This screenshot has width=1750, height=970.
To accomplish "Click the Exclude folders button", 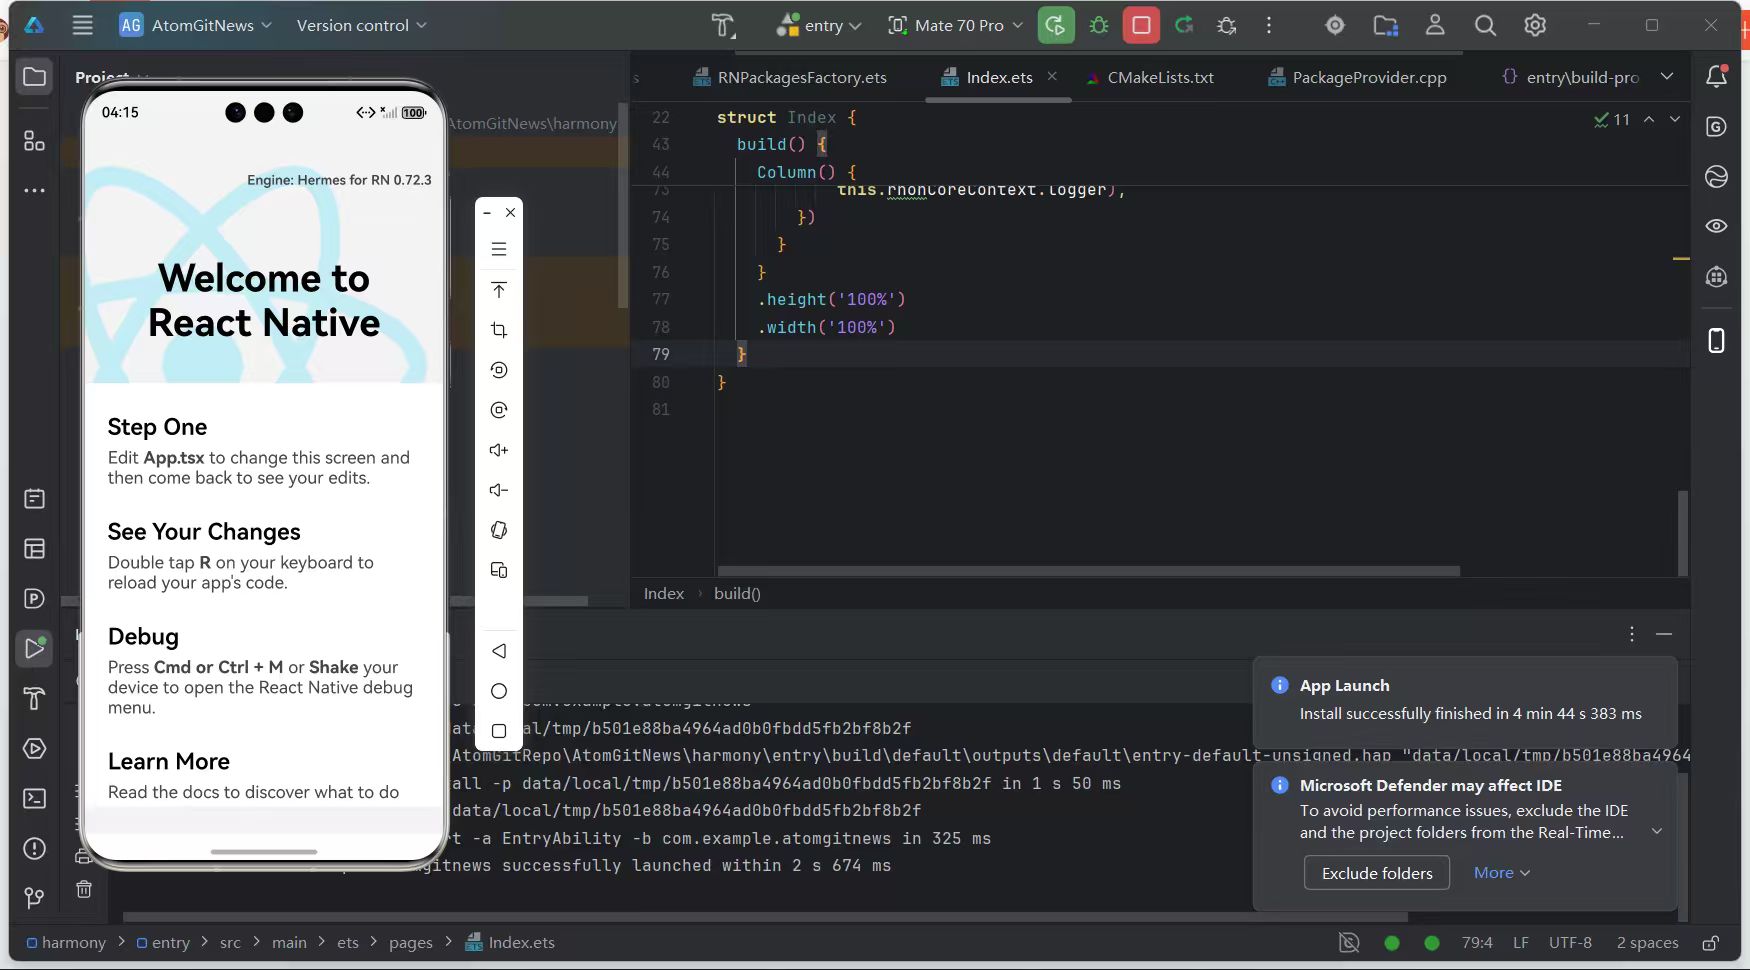I will point(1377,873).
